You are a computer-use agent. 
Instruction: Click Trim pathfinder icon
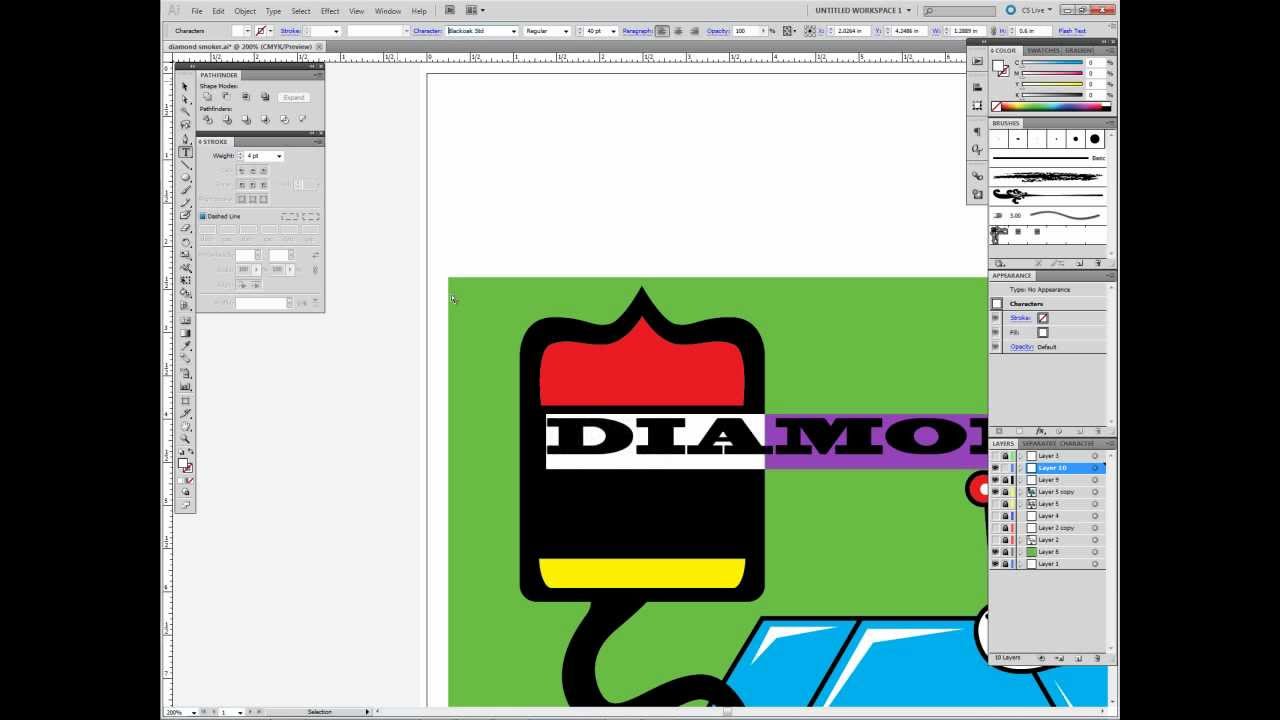click(226, 119)
